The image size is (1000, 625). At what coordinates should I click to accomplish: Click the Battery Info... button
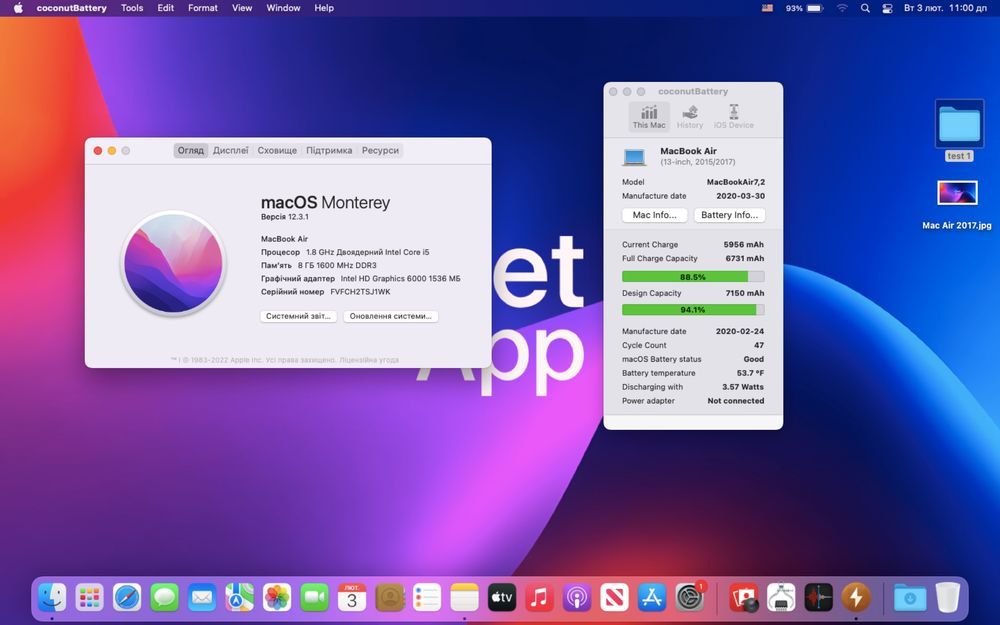coord(730,215)
